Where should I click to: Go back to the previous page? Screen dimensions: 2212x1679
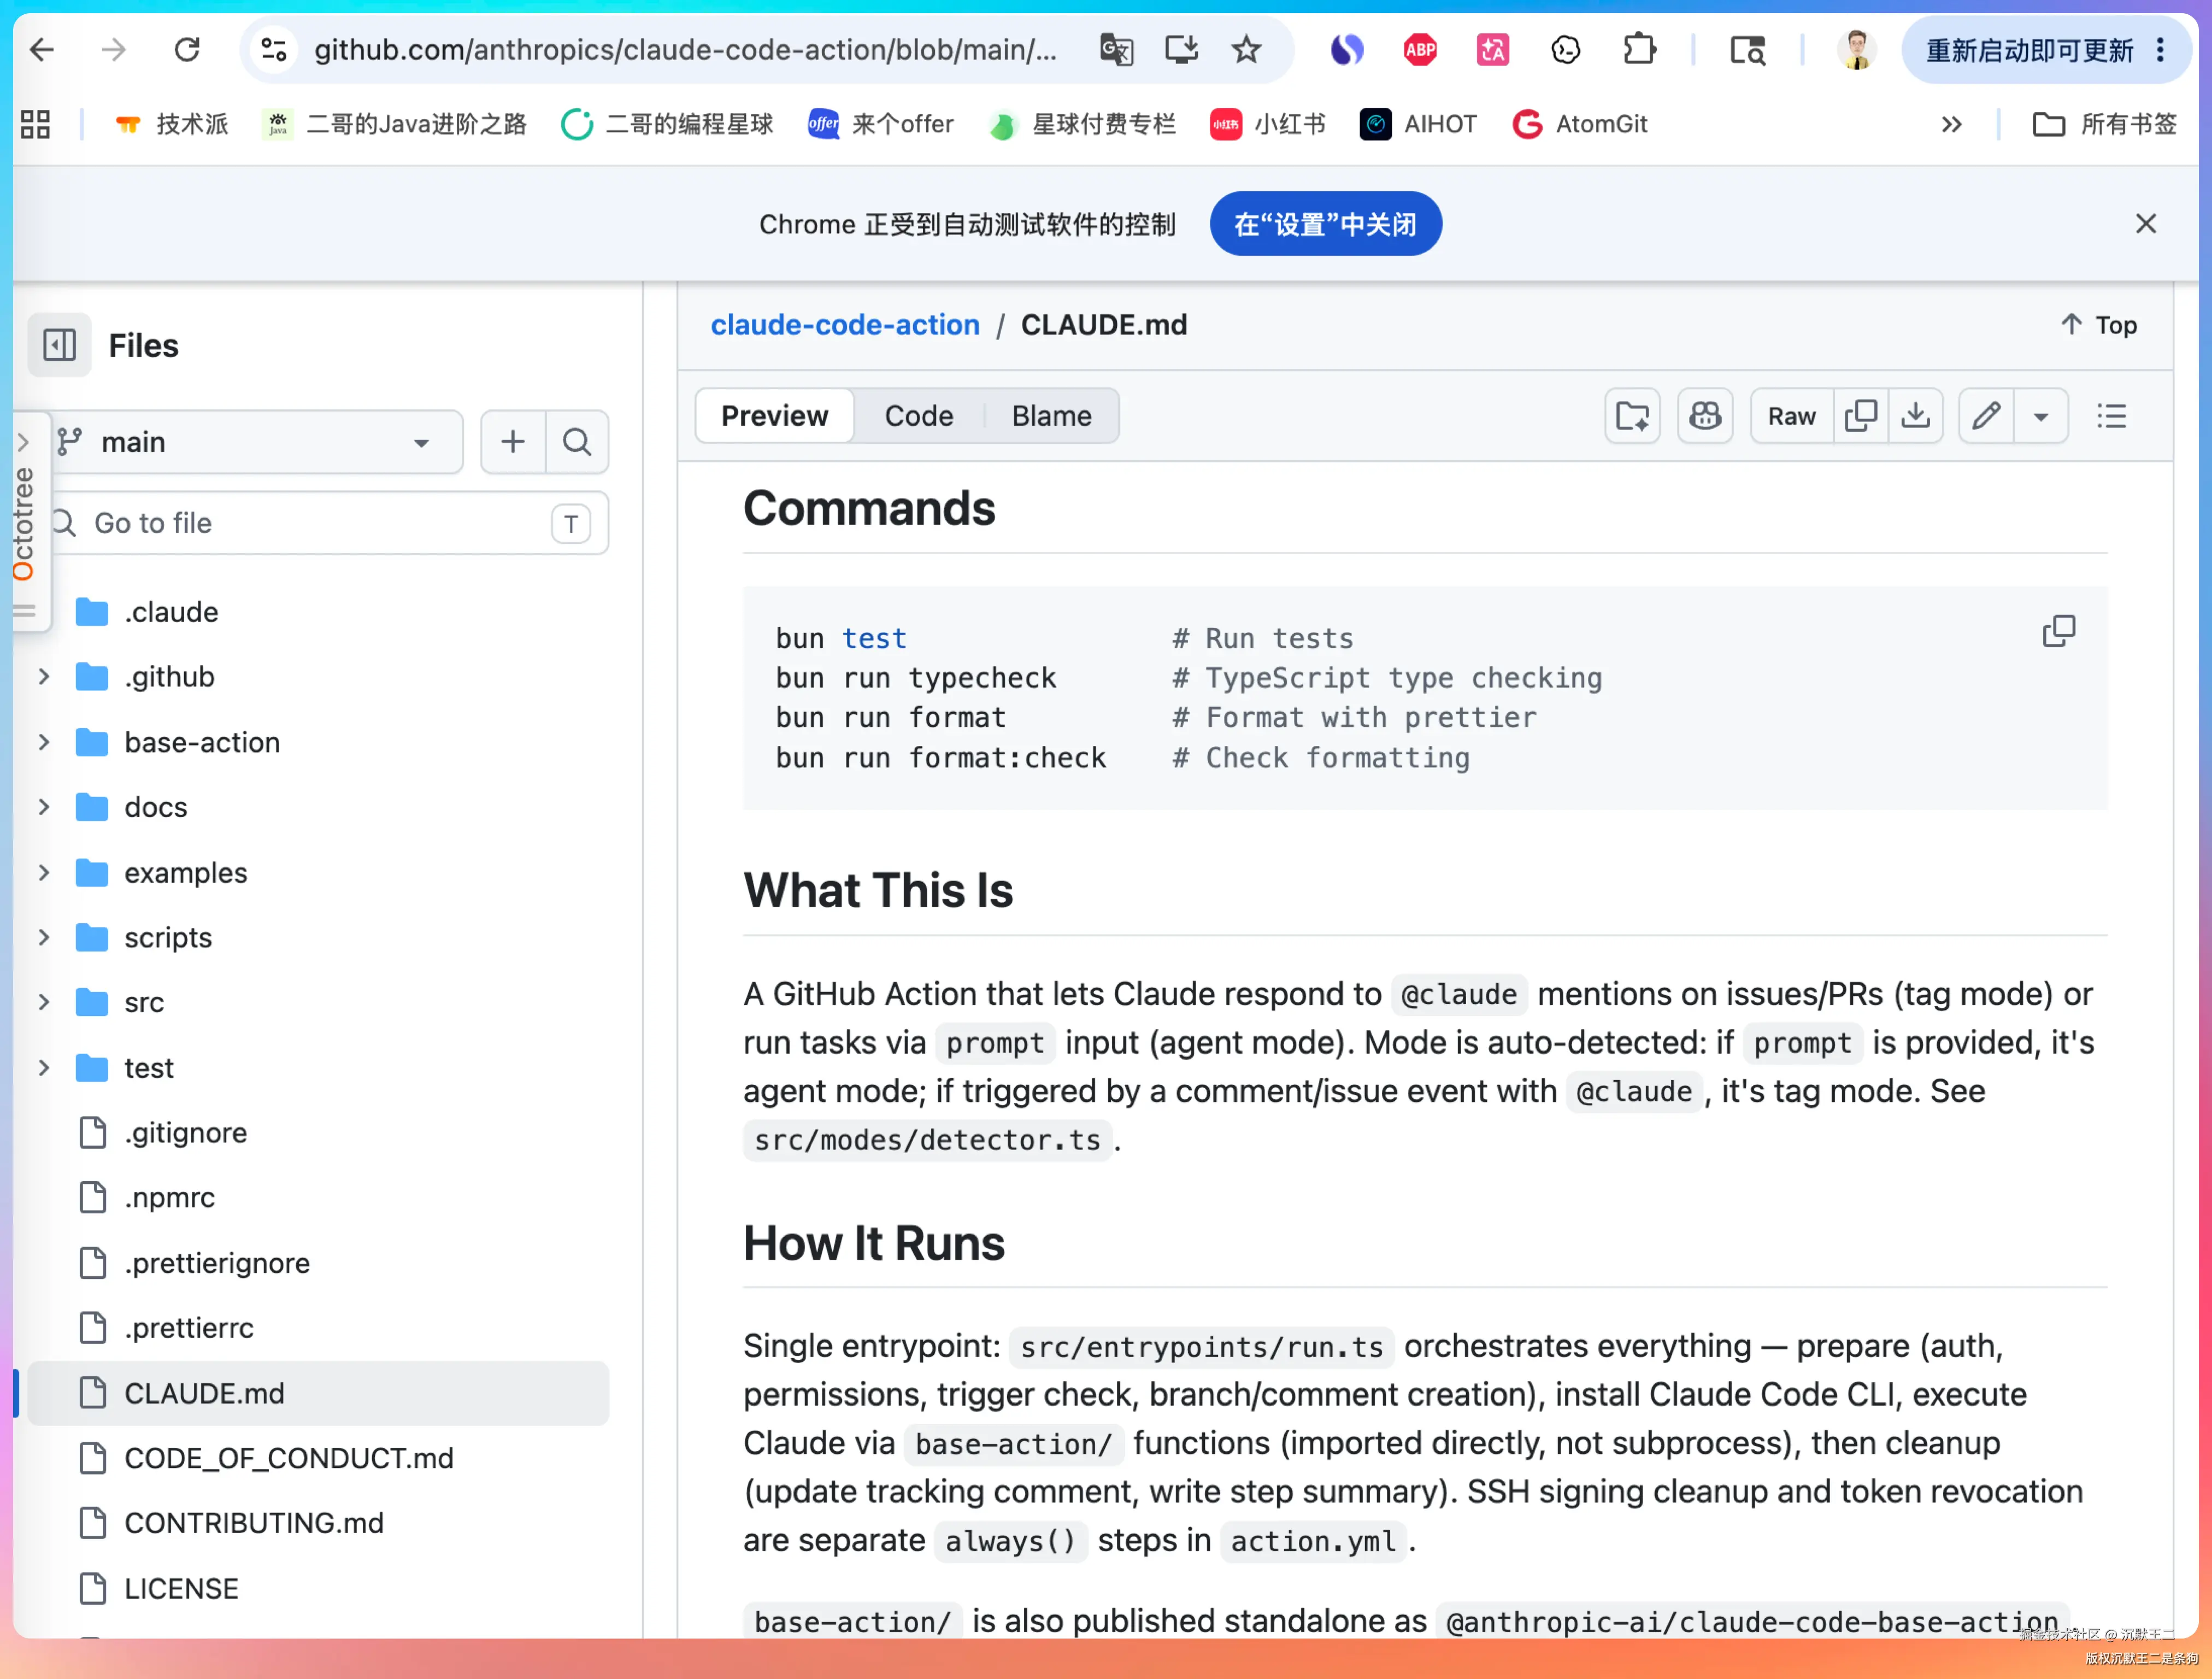tap(42, 49)
